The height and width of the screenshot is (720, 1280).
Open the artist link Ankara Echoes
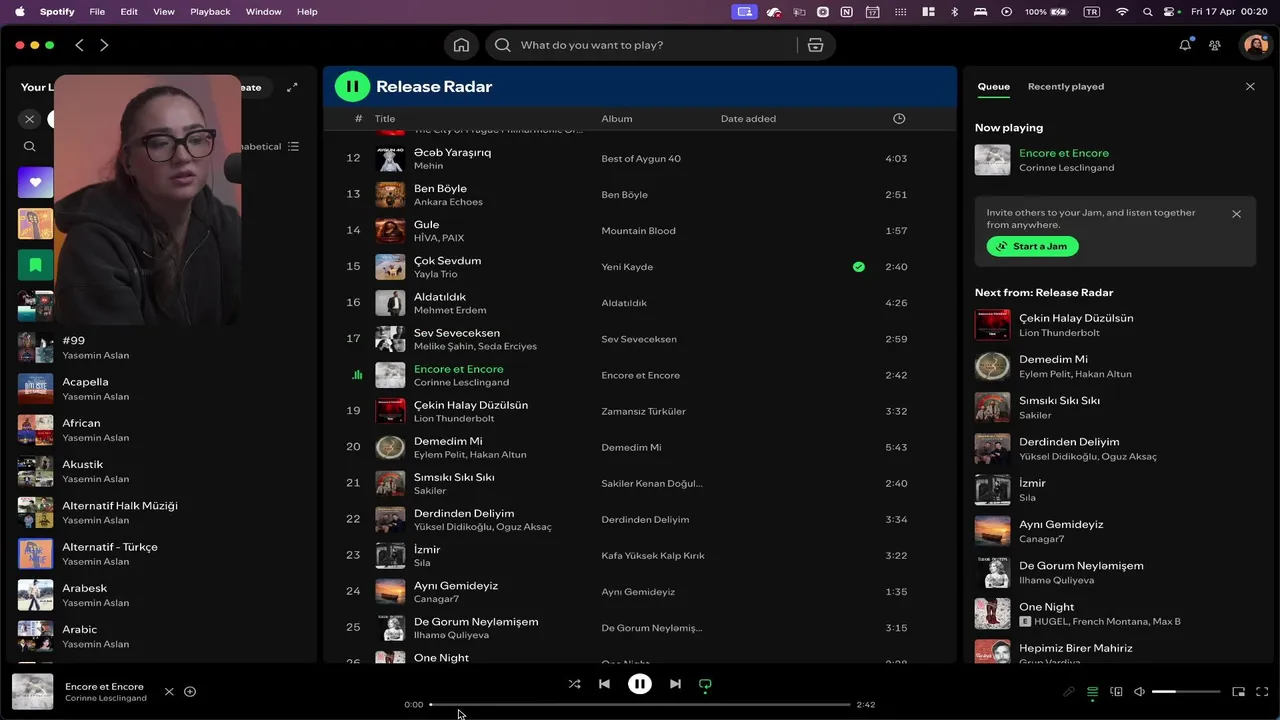pyautogui.click(x=448, y=202)
